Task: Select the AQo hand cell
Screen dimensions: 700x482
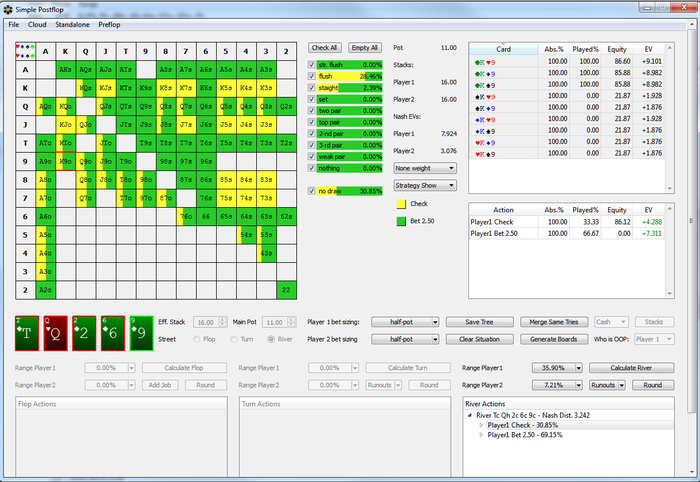Action: [x=46, y=106]
